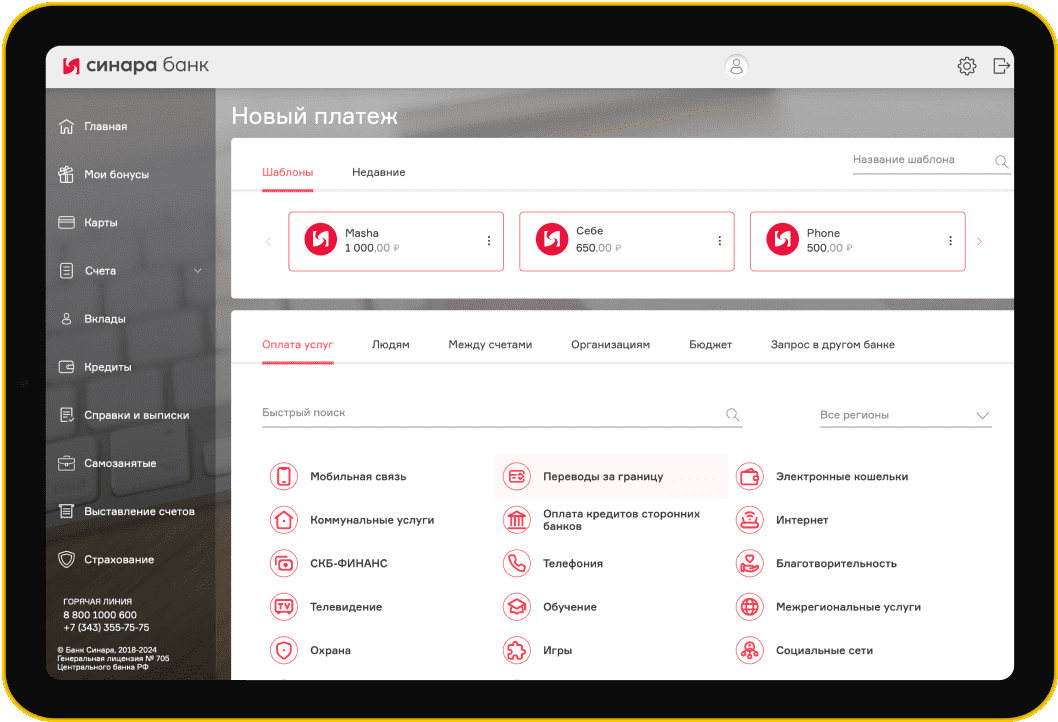Open Мои бонусы in the sidebar
Viewport: 1058px width, 722px height.
coord(116,175)
